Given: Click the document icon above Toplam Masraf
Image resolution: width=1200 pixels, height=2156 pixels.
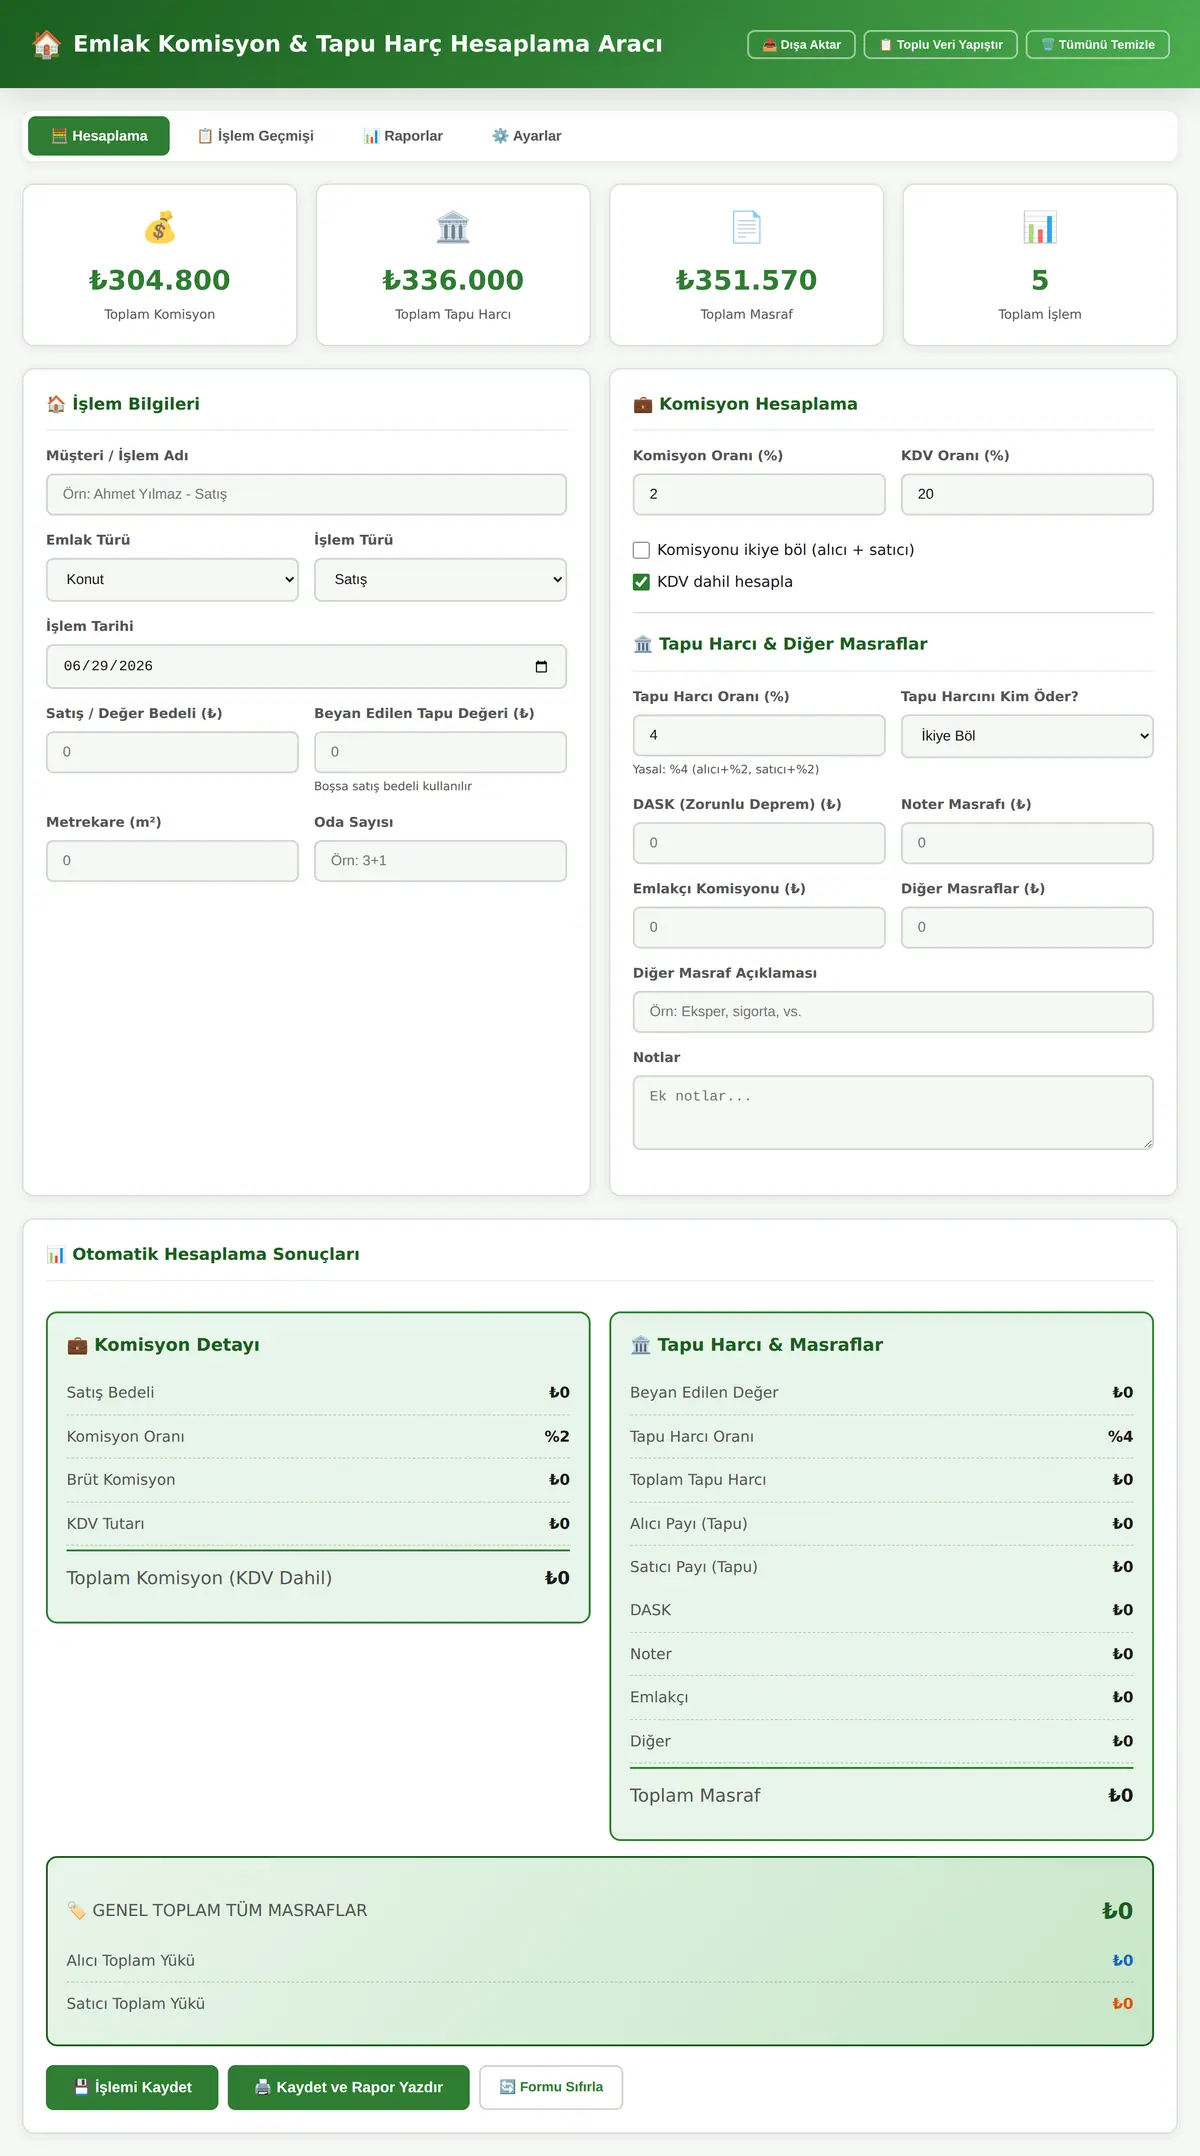Looking at the screenshot, I should [x=747, y=228].
